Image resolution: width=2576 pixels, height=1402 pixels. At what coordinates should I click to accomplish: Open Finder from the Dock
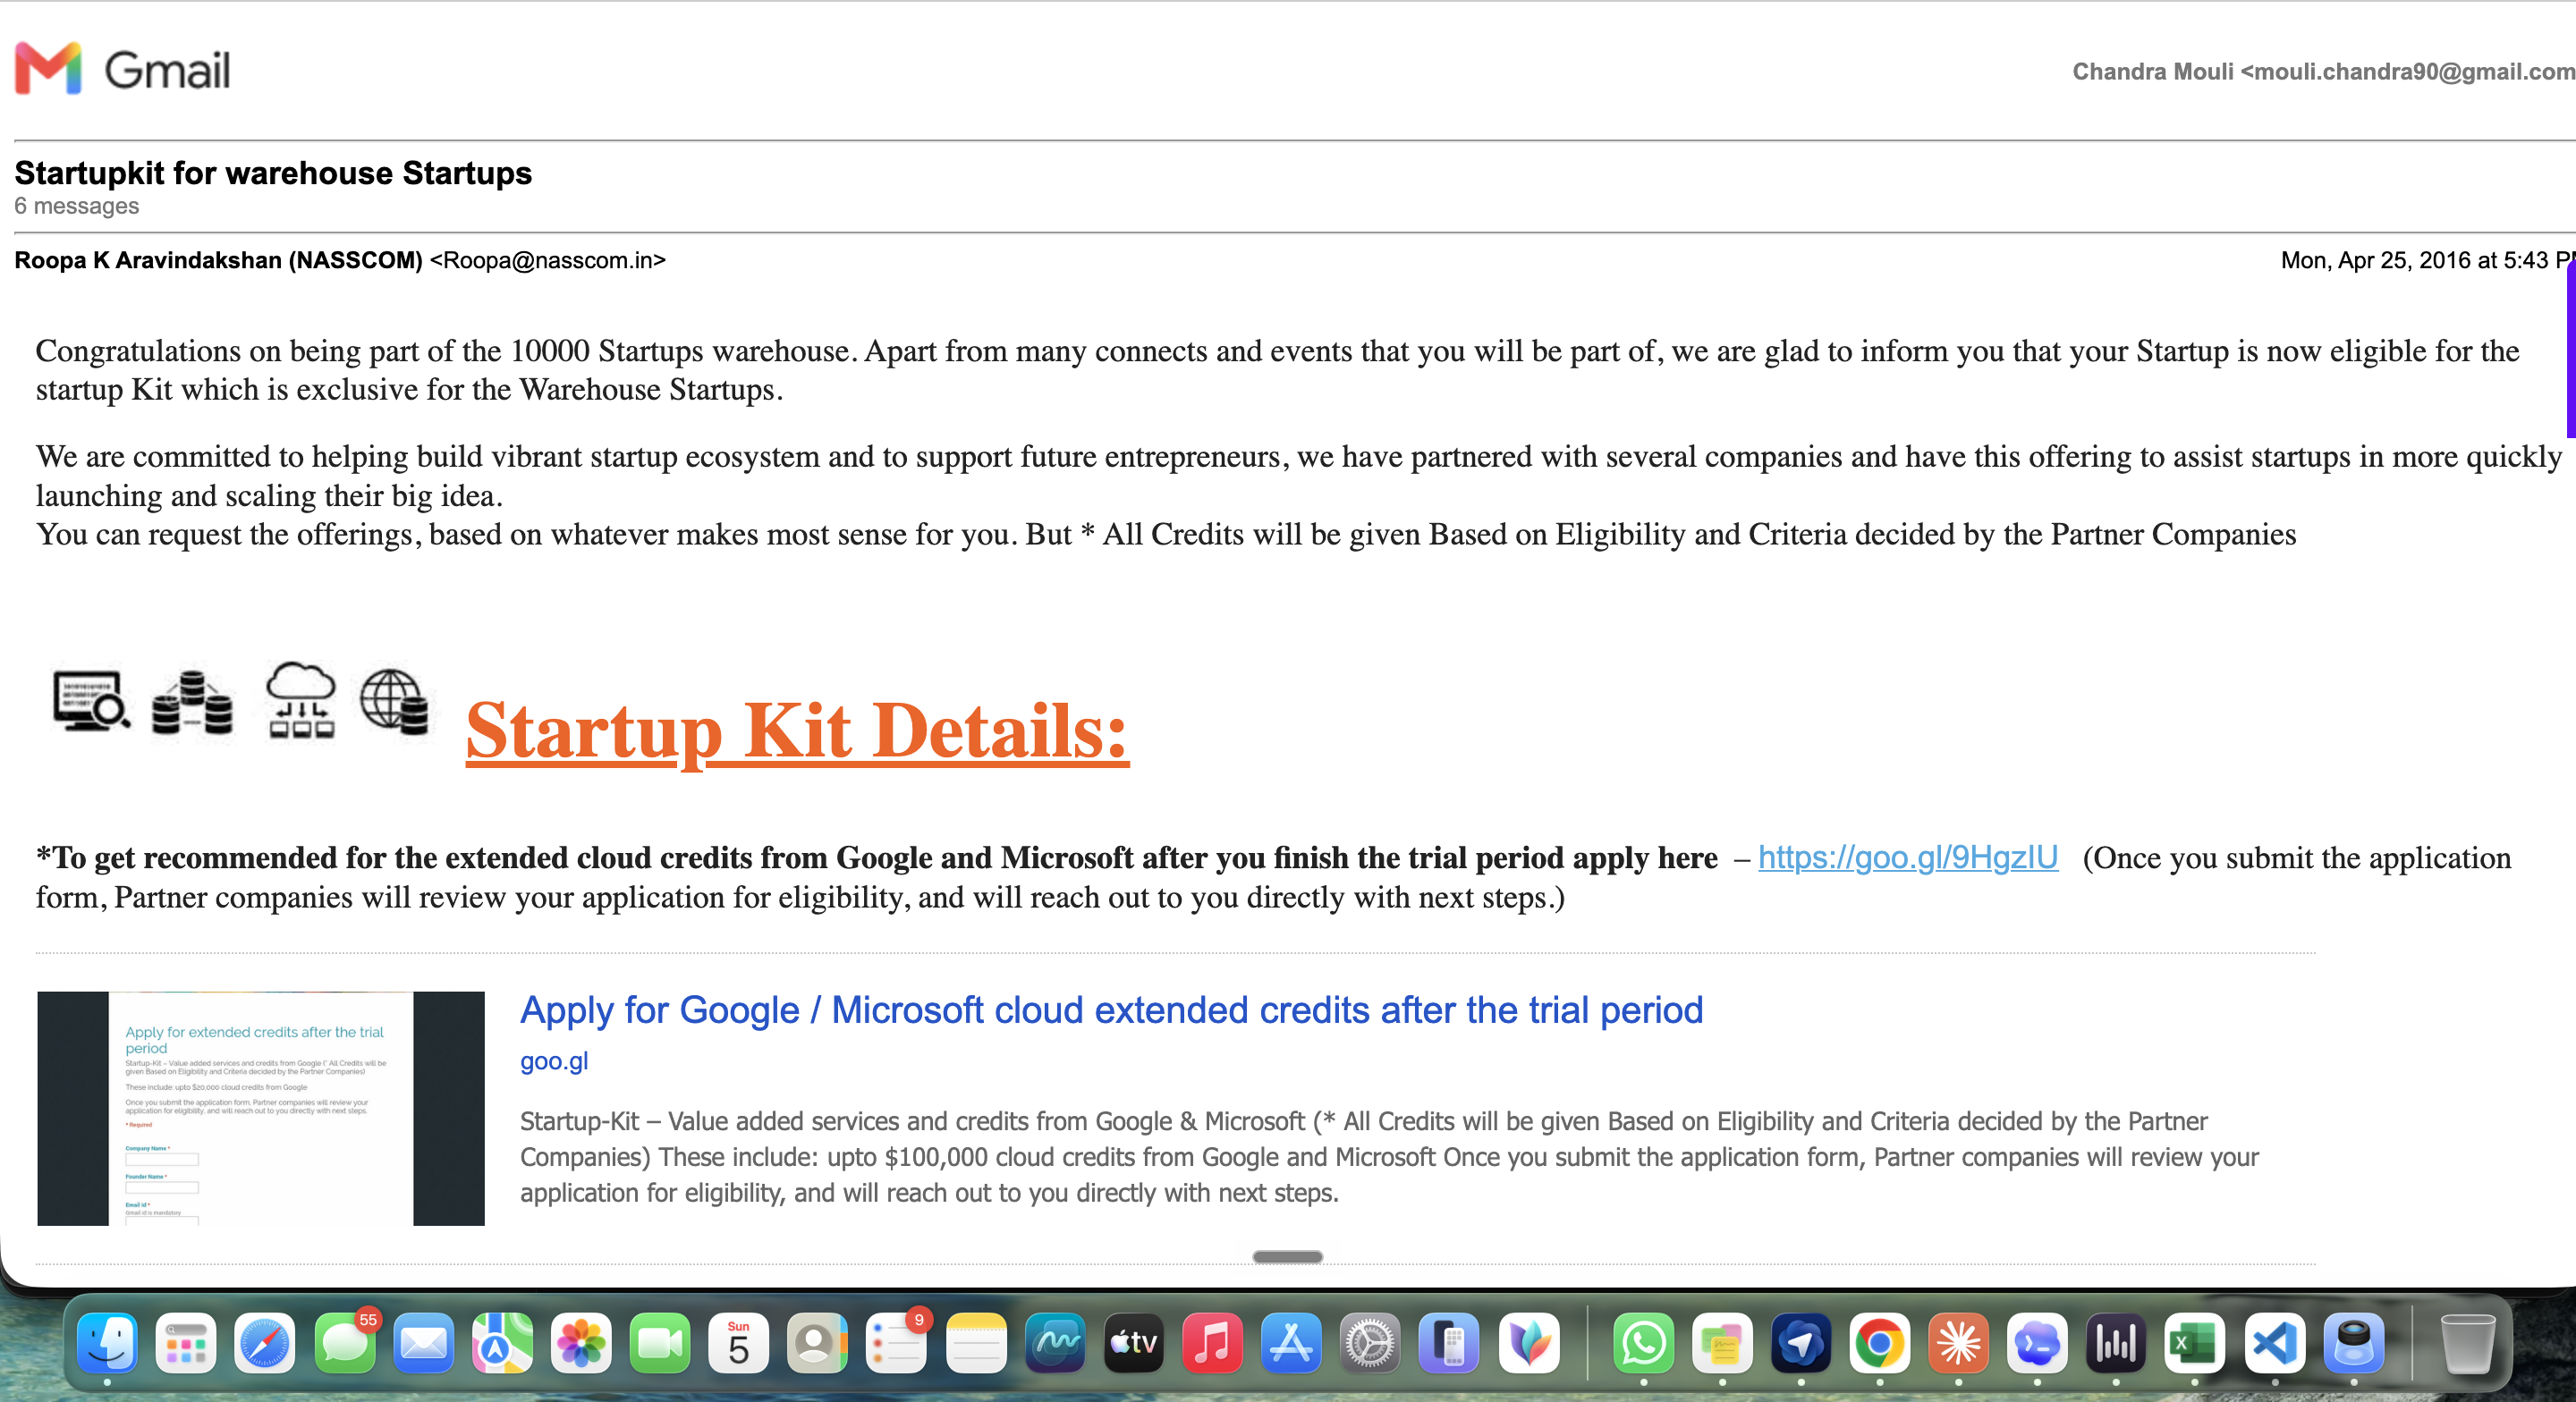pyautogui.click(x=107, y=1343)
